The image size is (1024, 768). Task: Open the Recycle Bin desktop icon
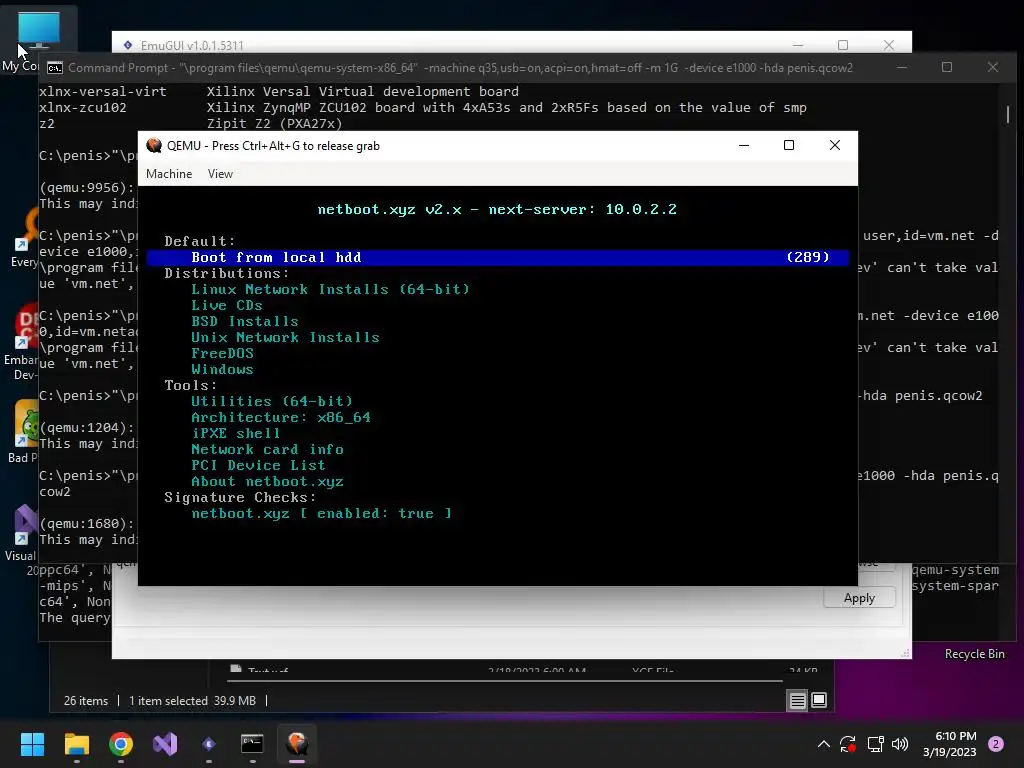click(974, 654)
